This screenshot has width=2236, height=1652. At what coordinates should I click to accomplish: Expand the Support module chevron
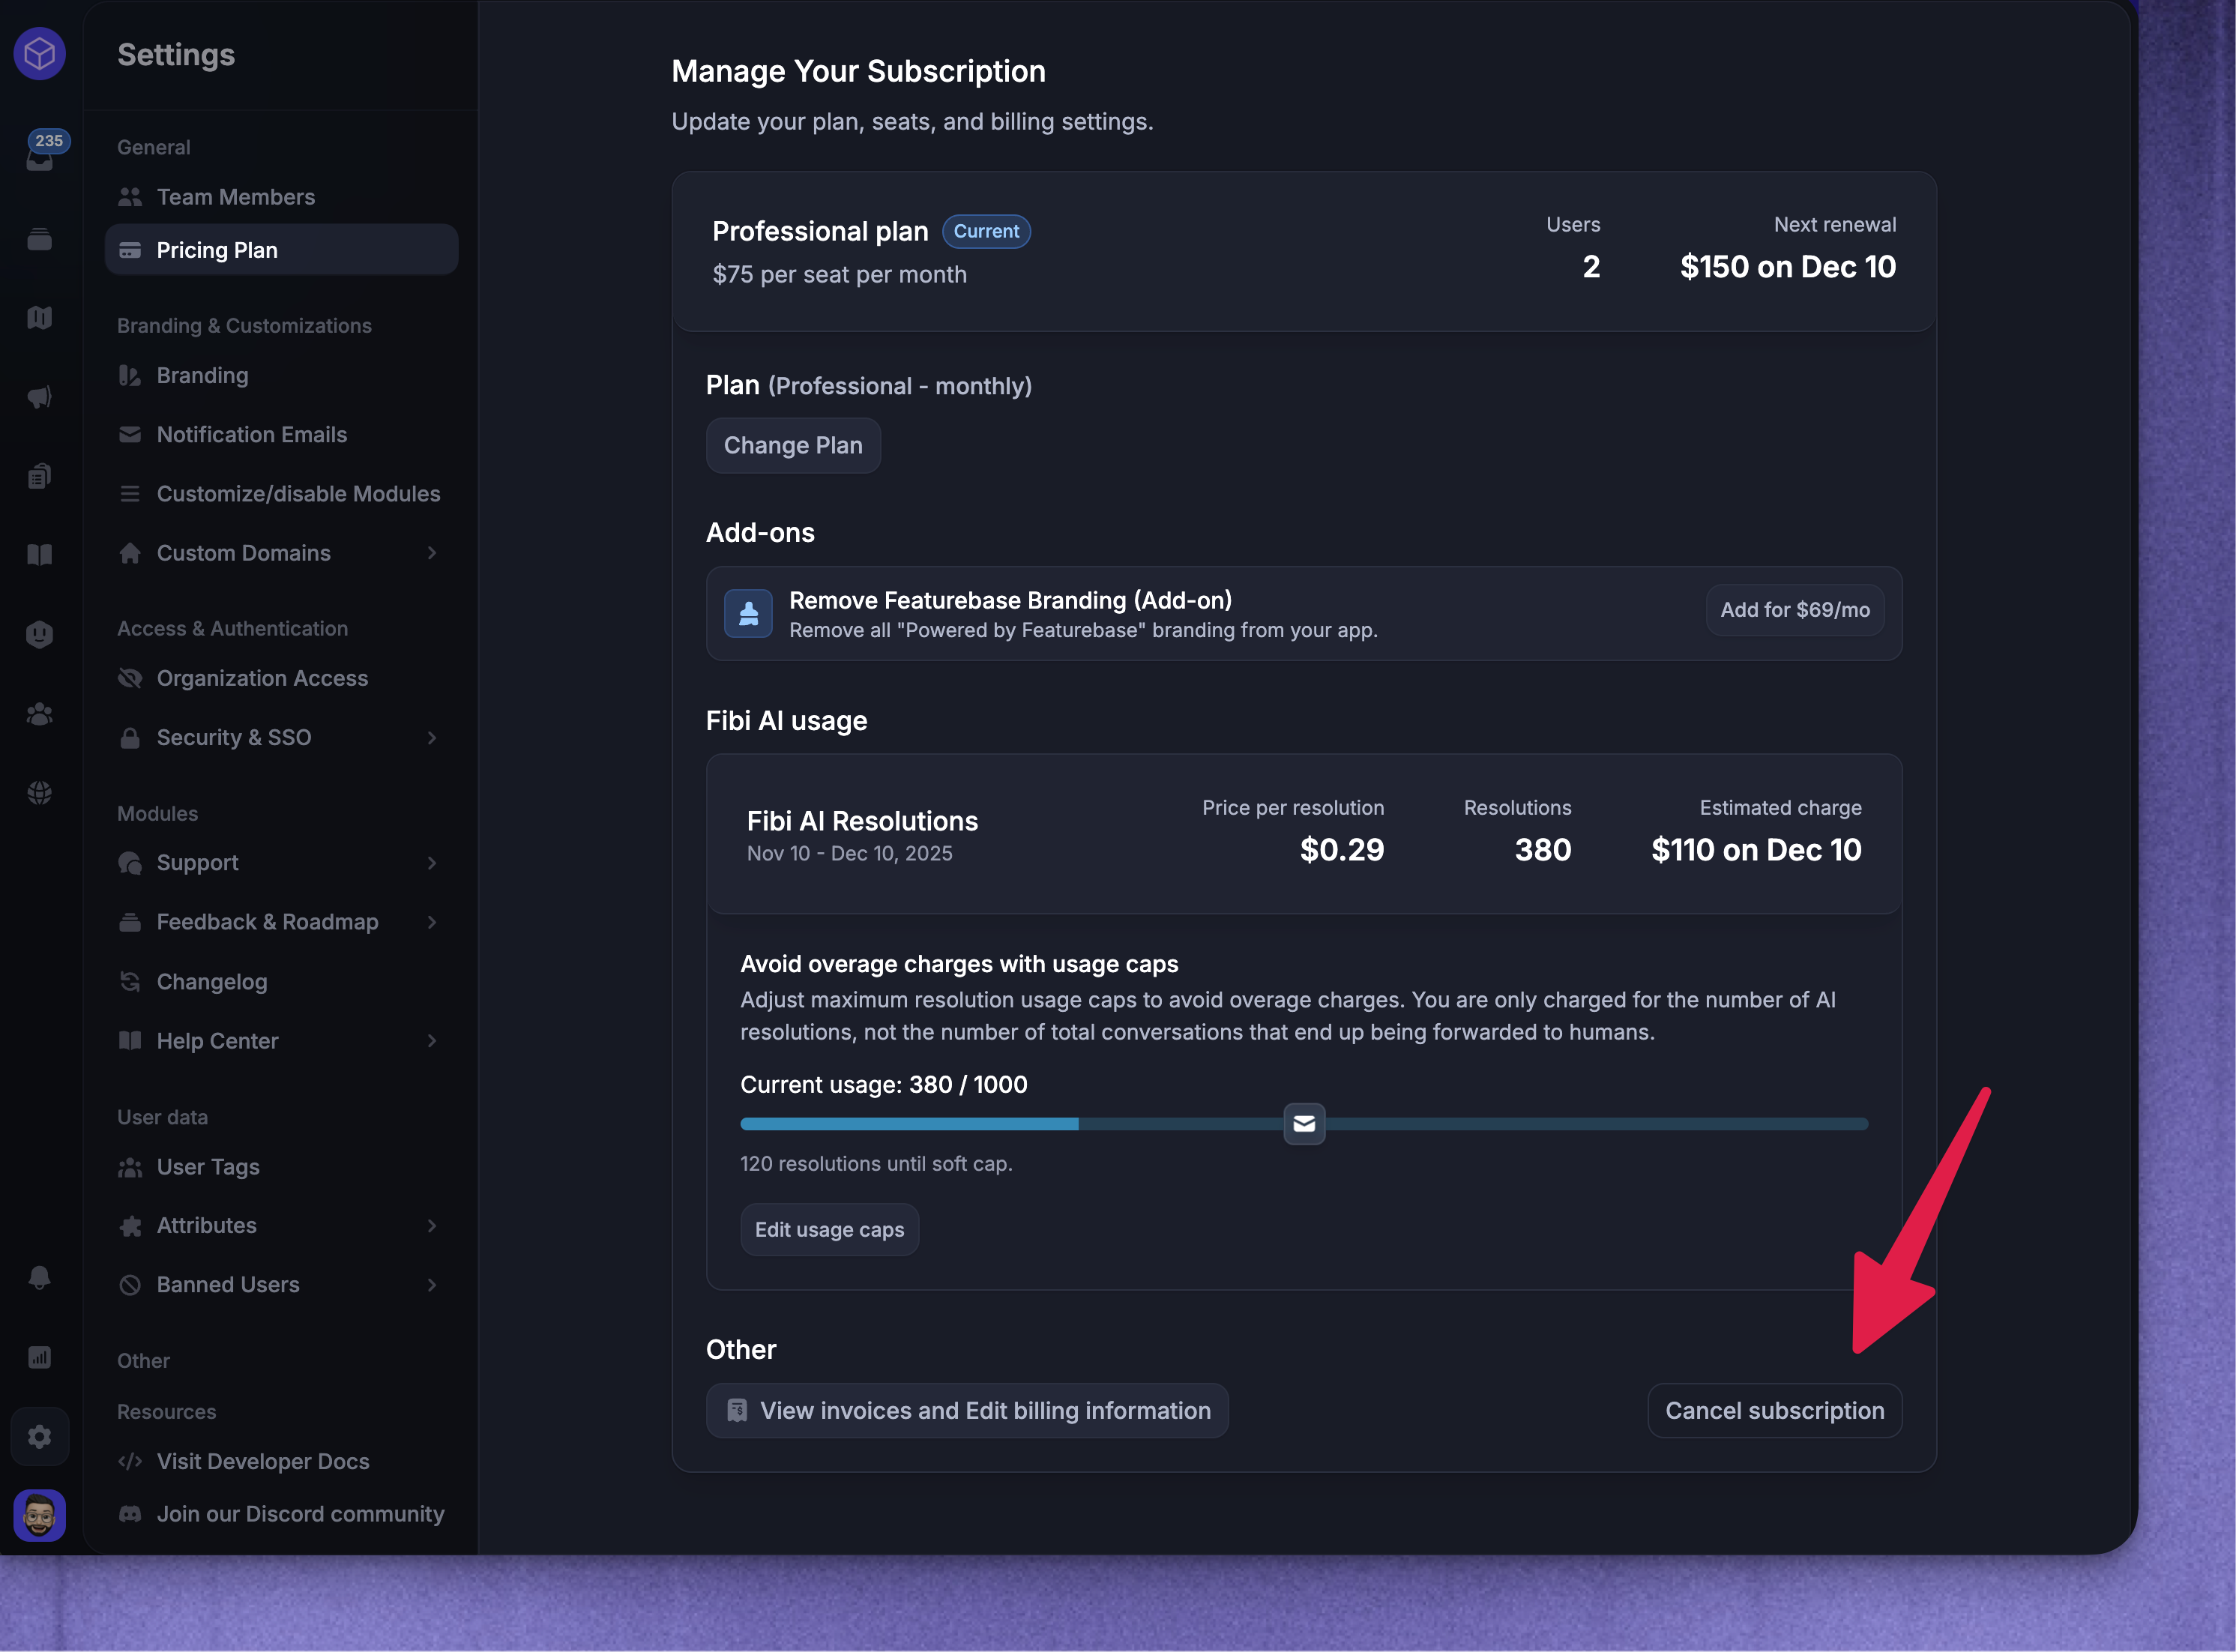pos(432,863)
